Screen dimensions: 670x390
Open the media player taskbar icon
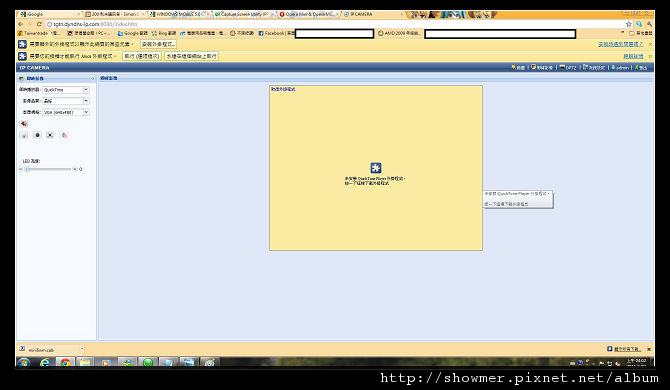point(105,363)
